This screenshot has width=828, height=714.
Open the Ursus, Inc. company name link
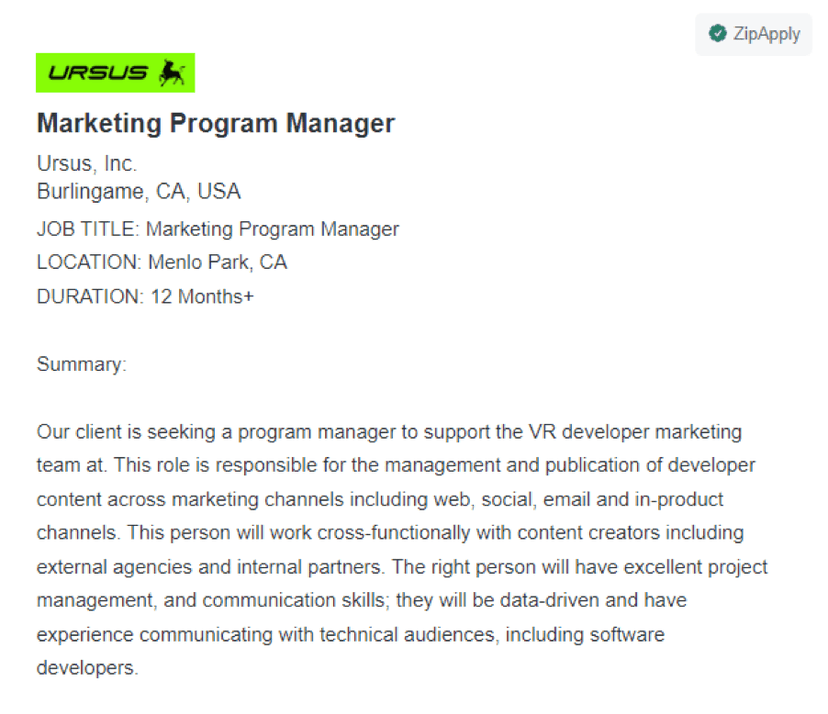click(x=86, y=162)
